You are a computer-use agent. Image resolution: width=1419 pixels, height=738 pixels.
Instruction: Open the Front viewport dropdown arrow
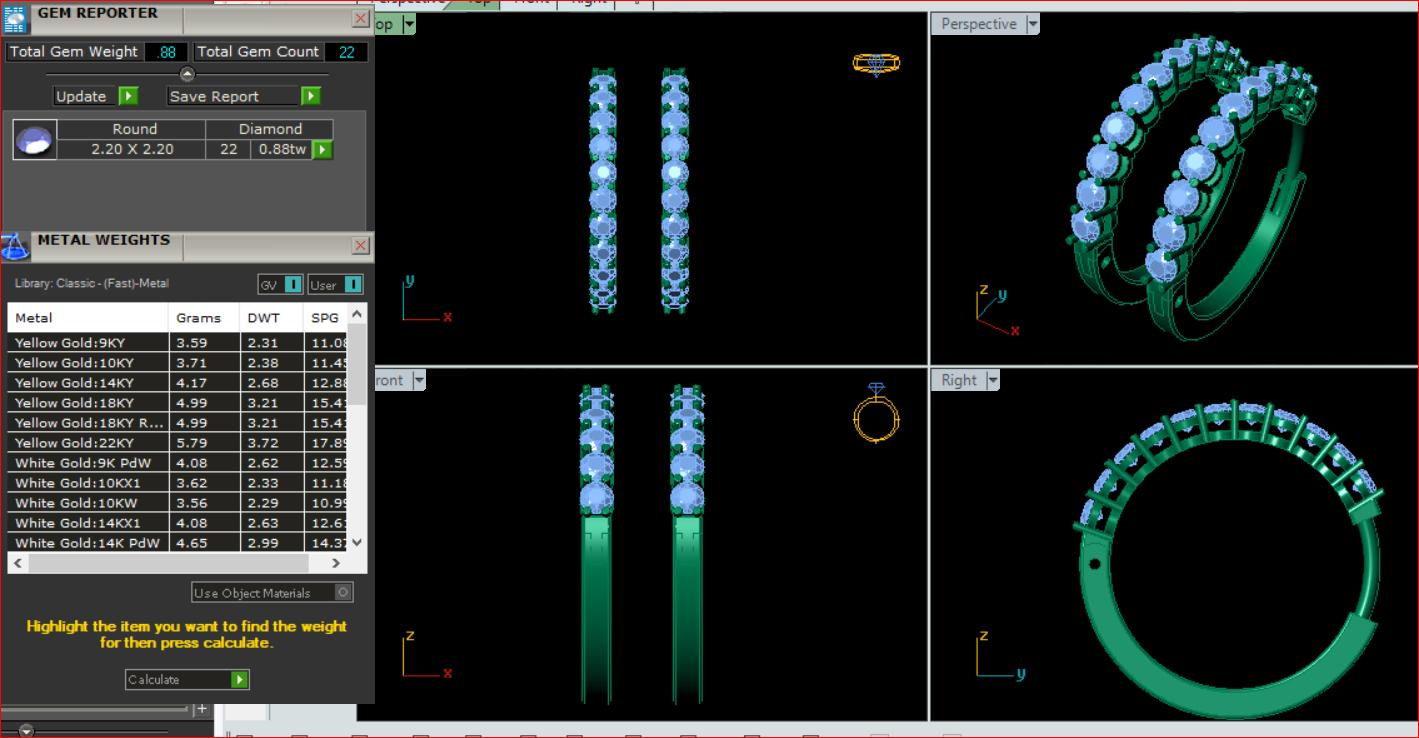pos(419,380)
